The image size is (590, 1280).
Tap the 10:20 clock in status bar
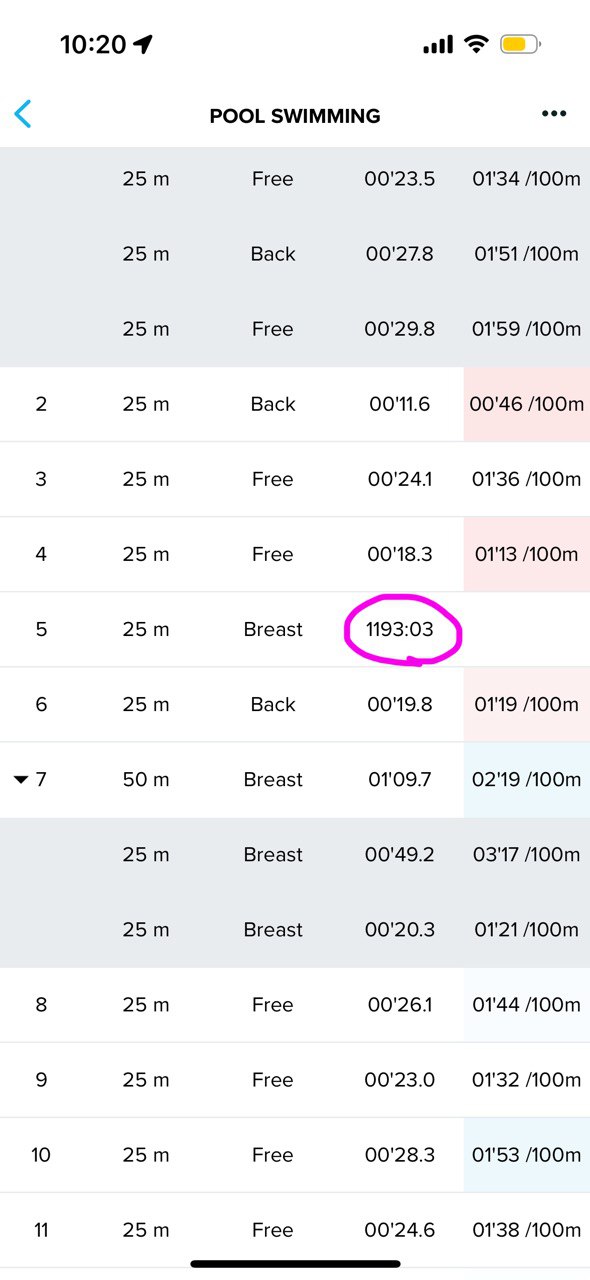[93, 45]
